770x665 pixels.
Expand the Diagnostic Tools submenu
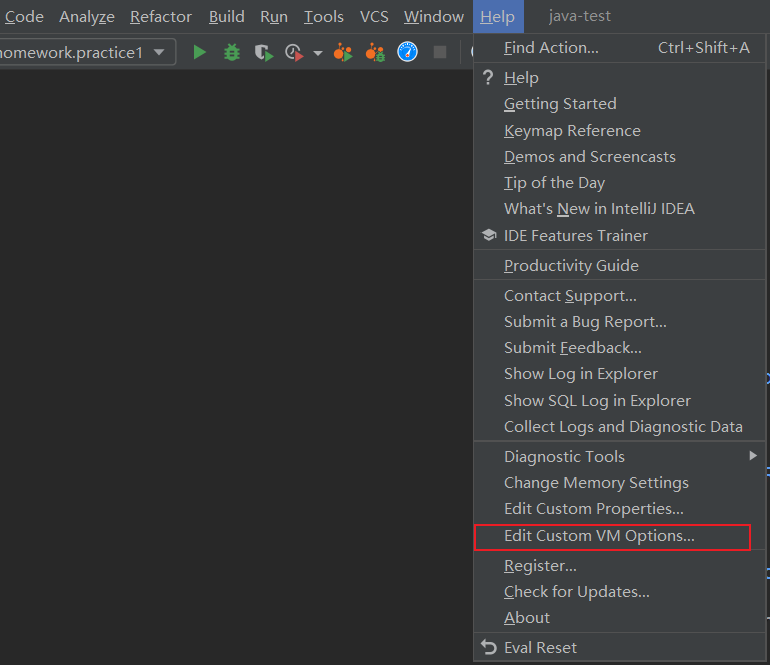point(619,457)
